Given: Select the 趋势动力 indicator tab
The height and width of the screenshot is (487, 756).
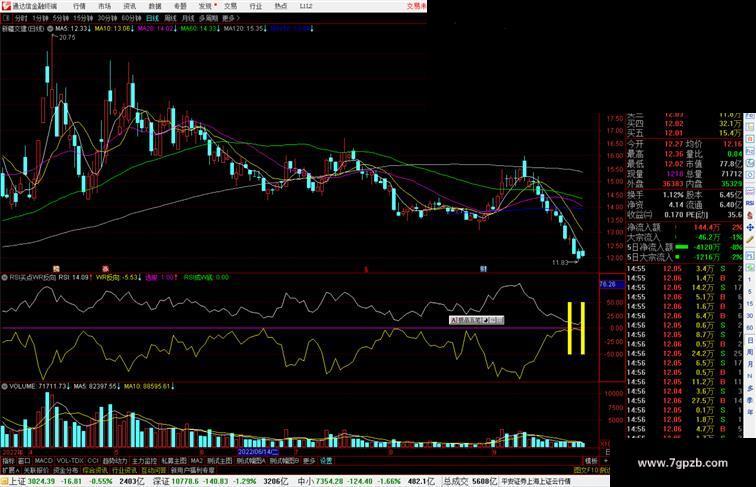Looking at the screenshot, I should pos(115,461).
